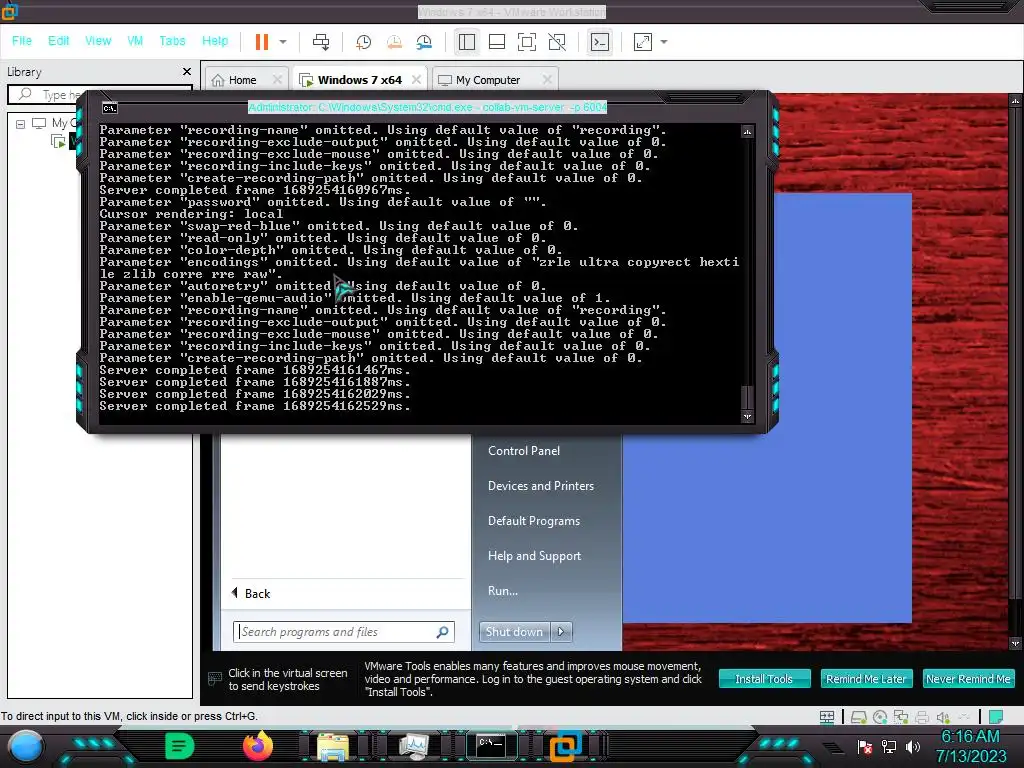Close the Home tab
This screenshot has width=1024, height=768.
tap(277, 80)
